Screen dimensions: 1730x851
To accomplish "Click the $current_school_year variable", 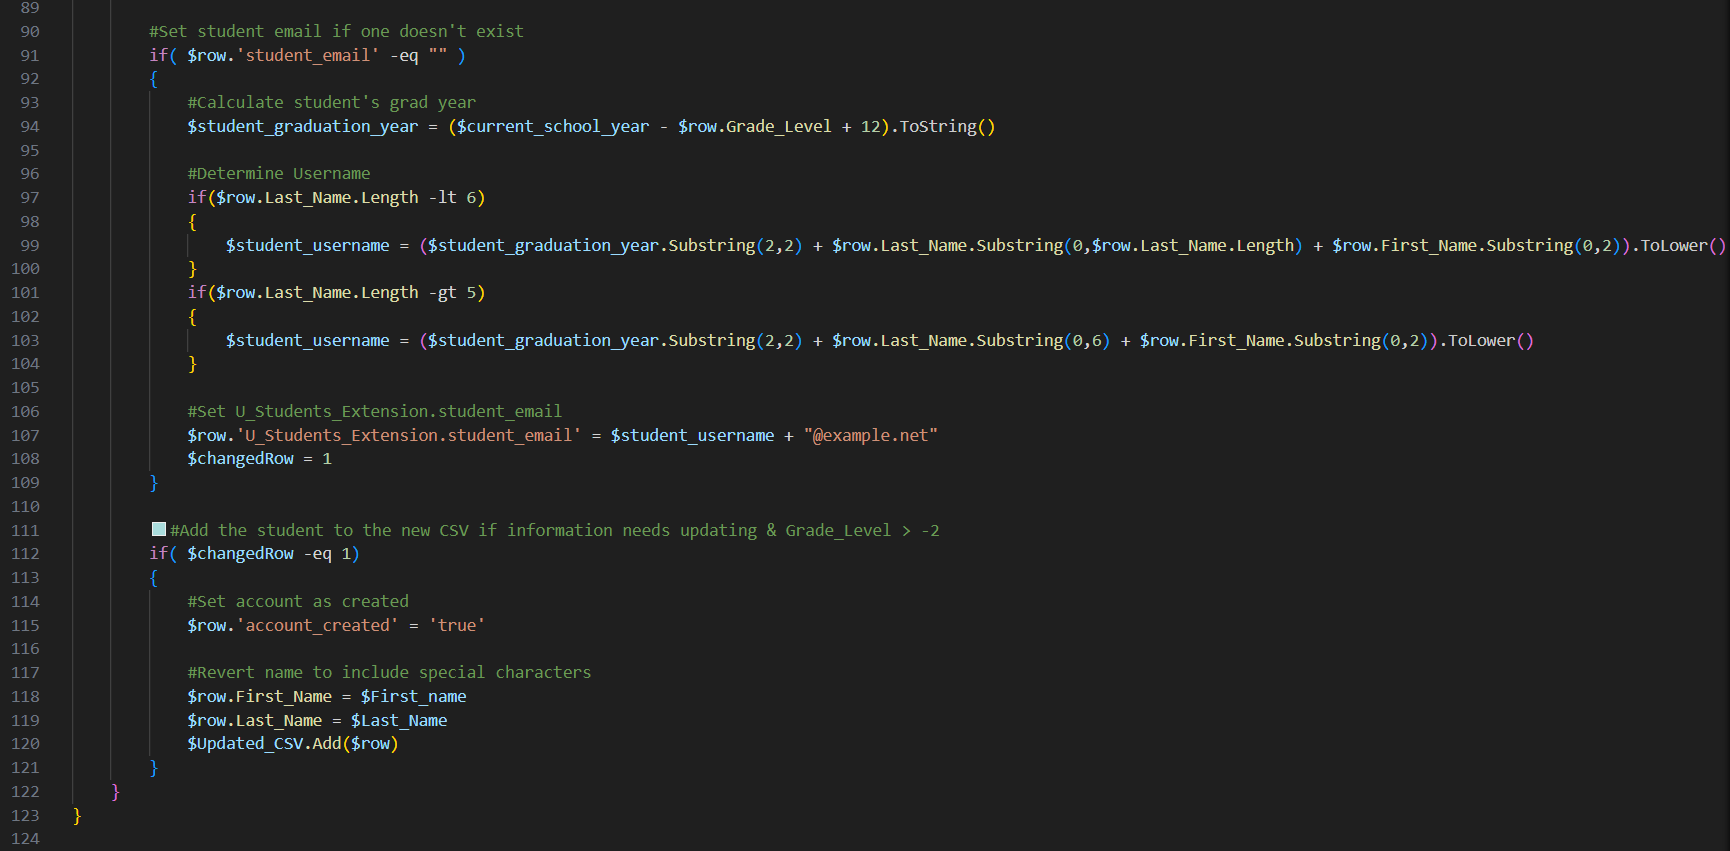I will (x=553, y=127).
